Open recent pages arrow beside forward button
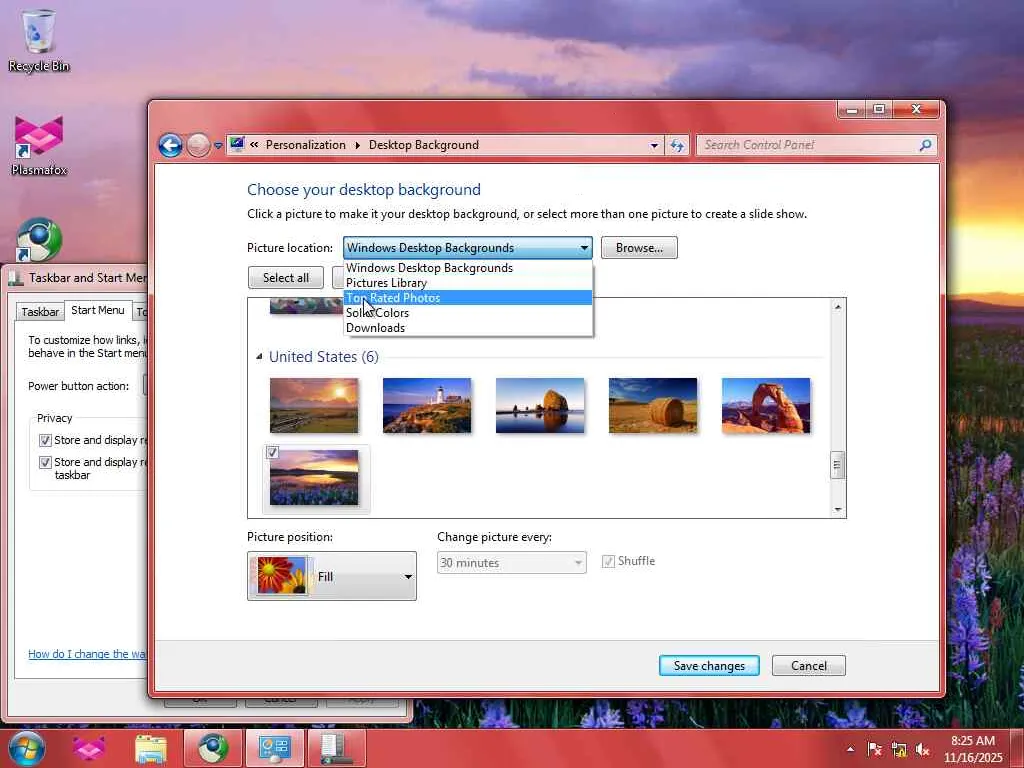This screenshot has width=1024, height=768. click(218, 146)
